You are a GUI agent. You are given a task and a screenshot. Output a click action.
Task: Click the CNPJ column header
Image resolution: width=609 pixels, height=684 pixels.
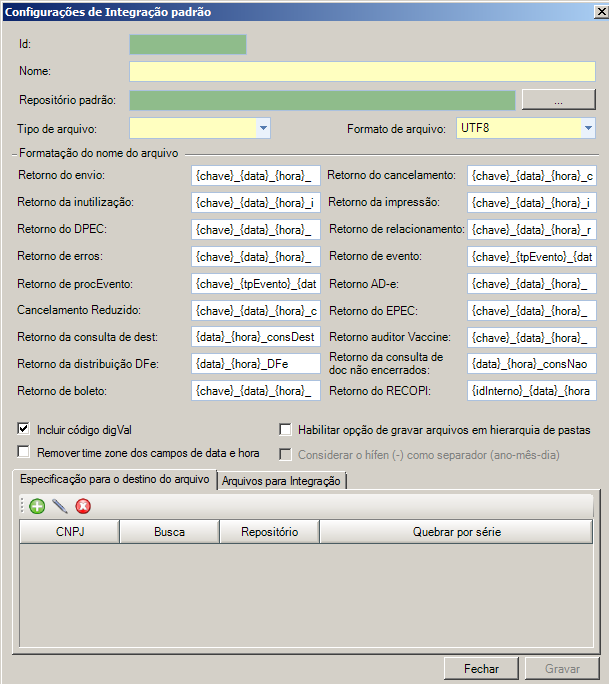pos(69,532)
